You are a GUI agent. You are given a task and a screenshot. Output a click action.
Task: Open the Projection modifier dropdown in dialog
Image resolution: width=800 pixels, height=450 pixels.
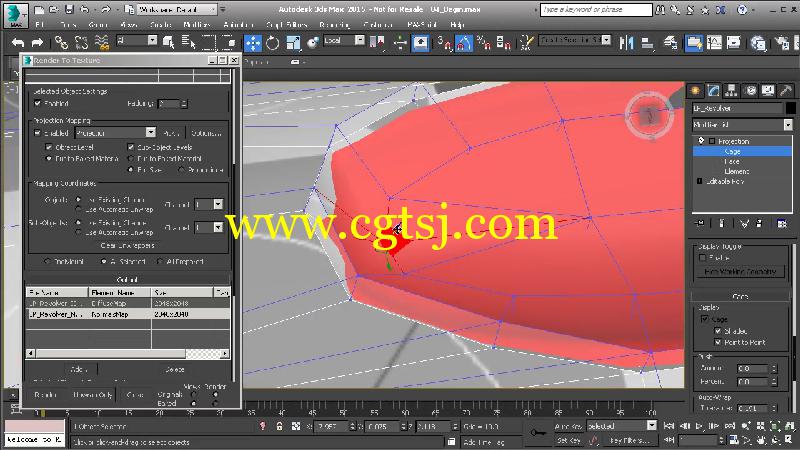click(x=115, y=133)
